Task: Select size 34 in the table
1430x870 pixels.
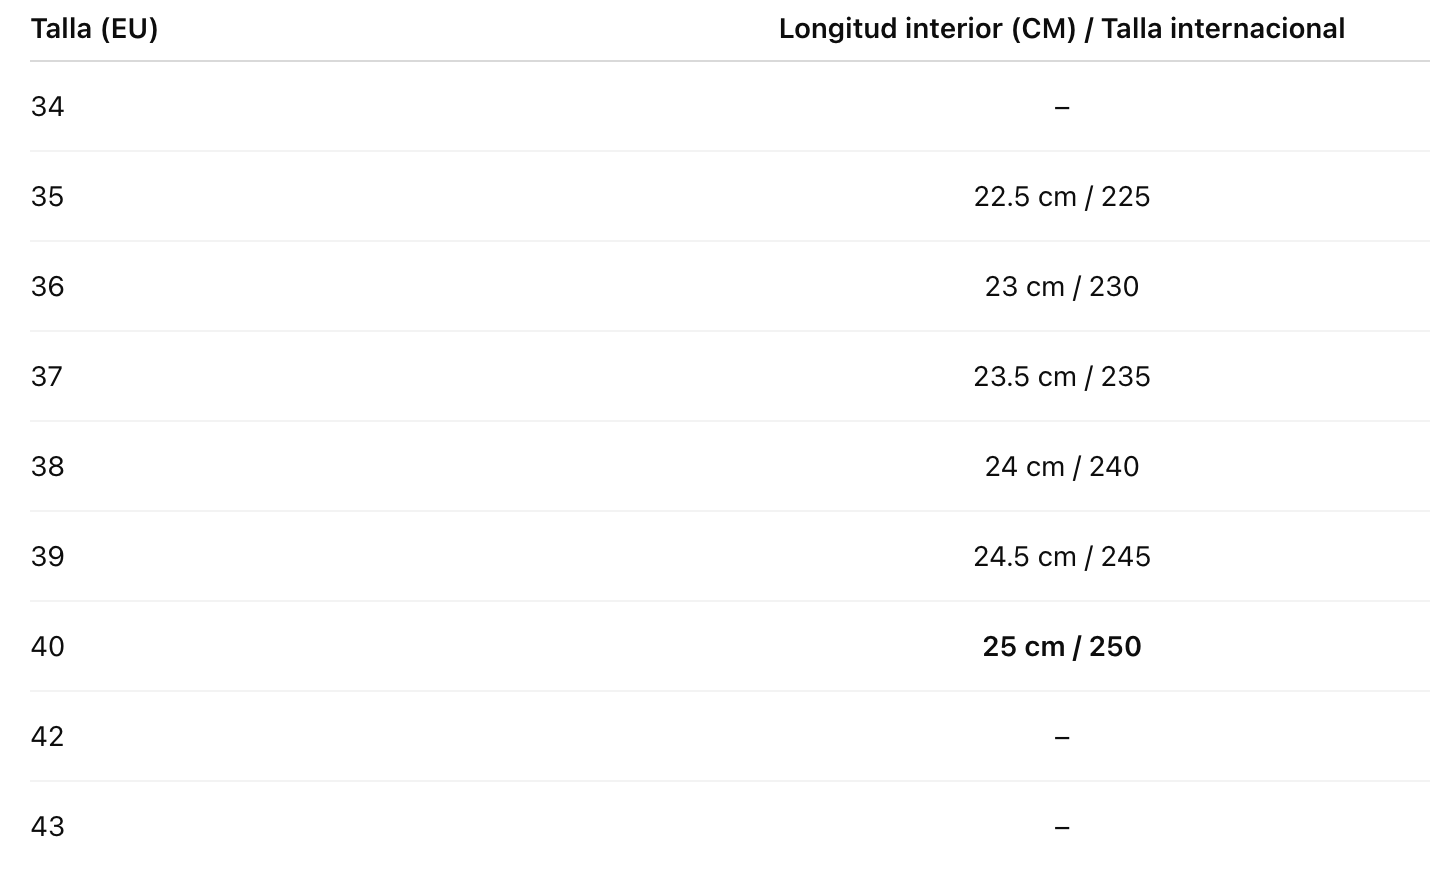Action: coord(47,107)
